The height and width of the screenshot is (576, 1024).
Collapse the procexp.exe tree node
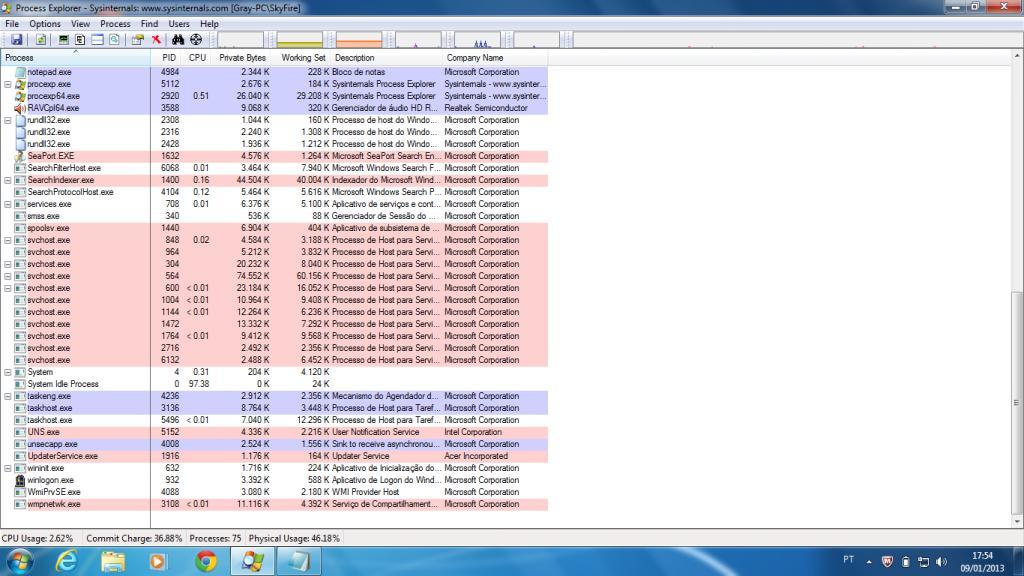(8, 84)
